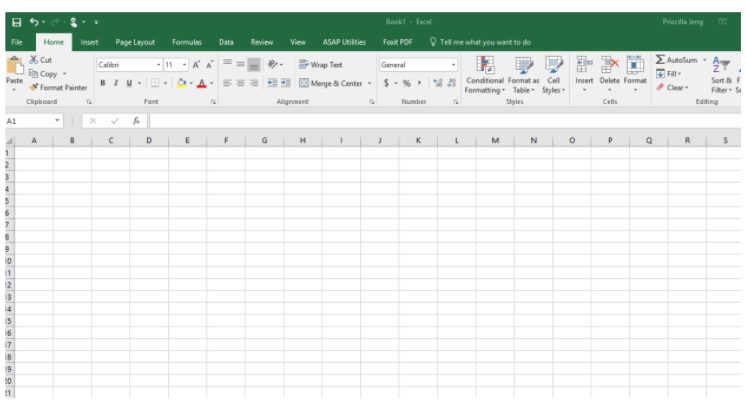Expand the Name Box dropdown arrow

[57, 121]
